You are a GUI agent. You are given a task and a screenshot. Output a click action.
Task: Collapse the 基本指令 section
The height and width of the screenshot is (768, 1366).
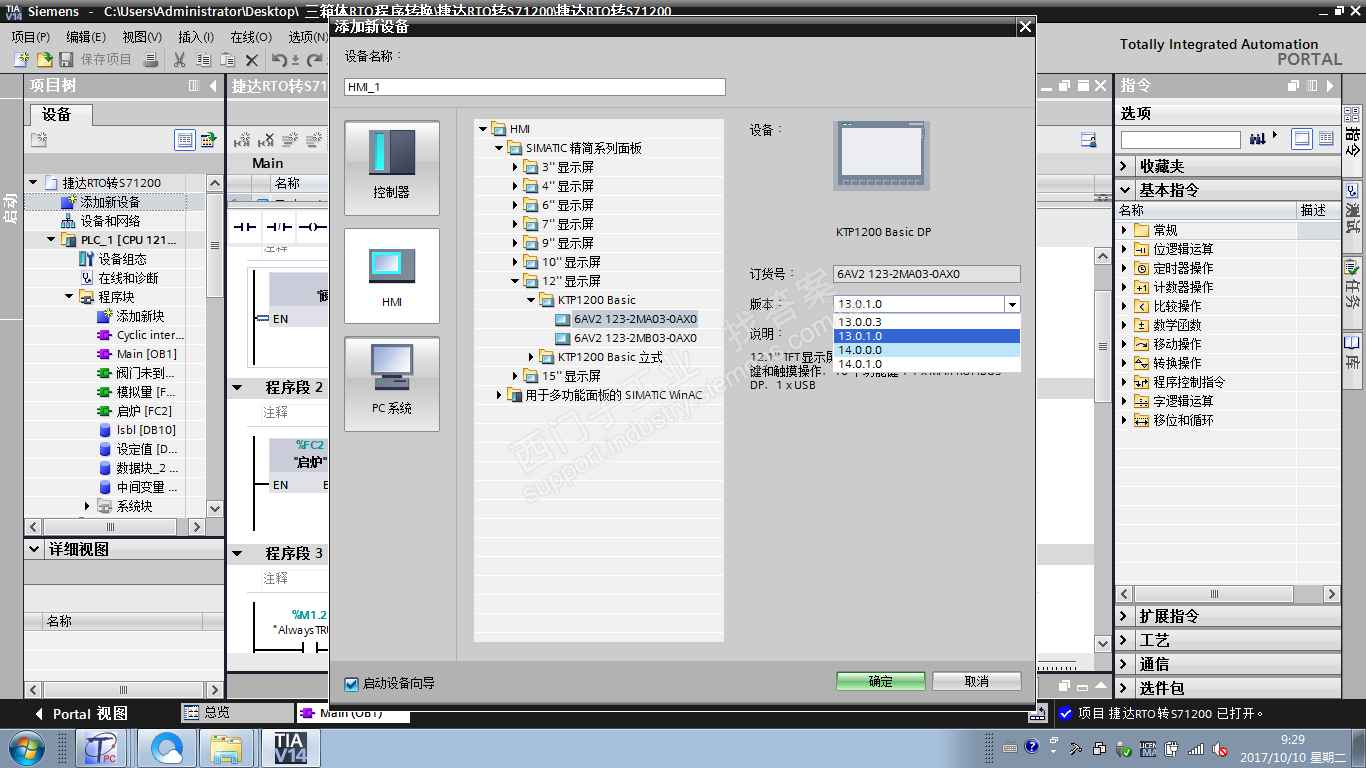click(x=1126, y=190)
